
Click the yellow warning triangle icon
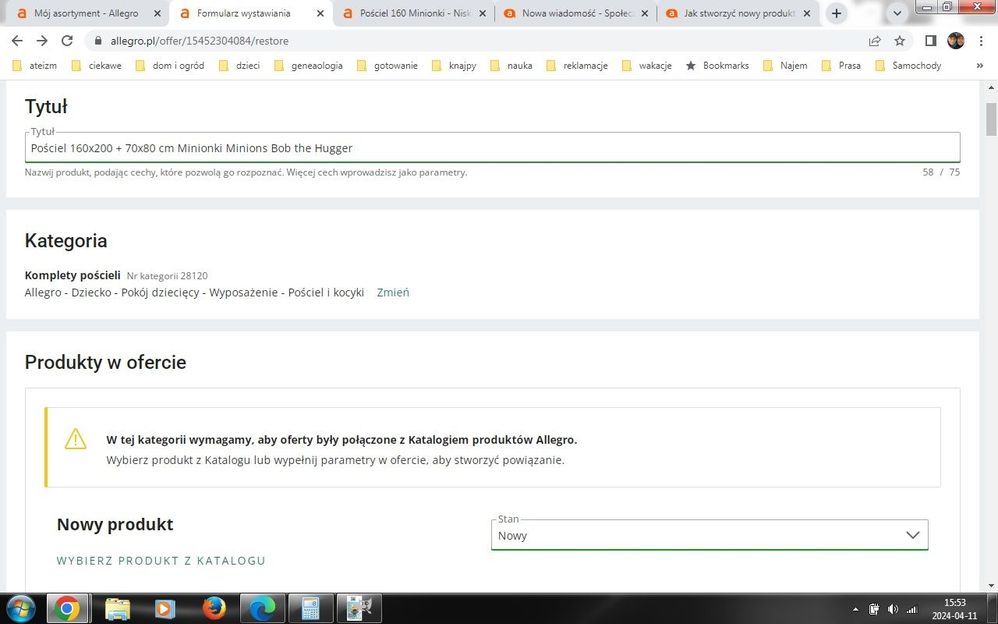coord(75,439)
